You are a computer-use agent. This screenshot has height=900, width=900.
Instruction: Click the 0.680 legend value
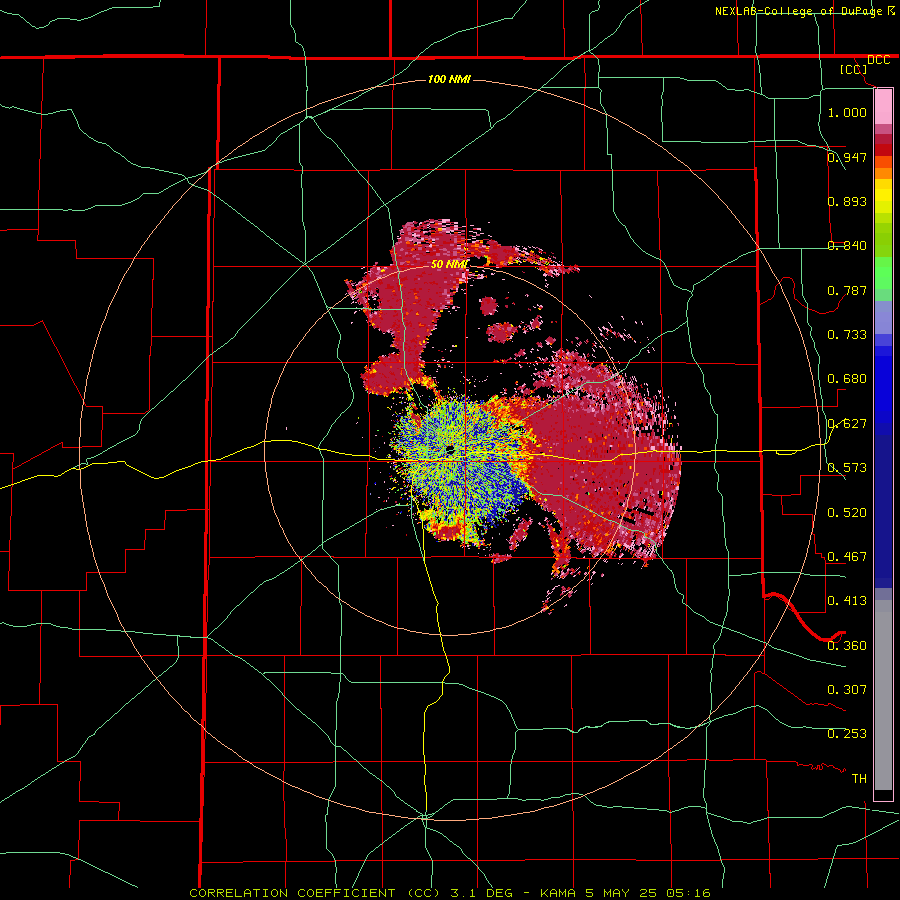pos(847,379)
